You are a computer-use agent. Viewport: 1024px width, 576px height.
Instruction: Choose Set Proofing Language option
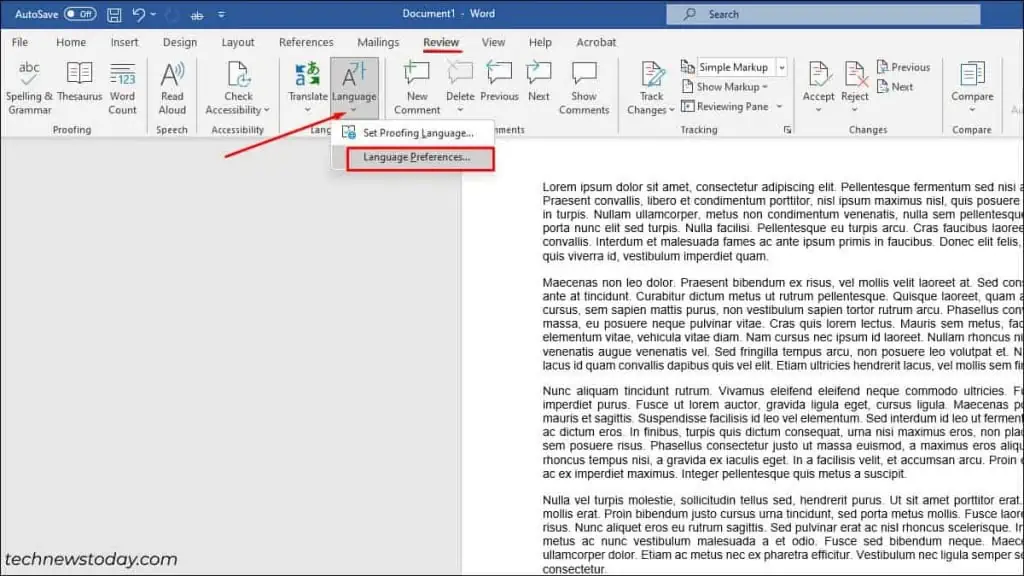417,133
